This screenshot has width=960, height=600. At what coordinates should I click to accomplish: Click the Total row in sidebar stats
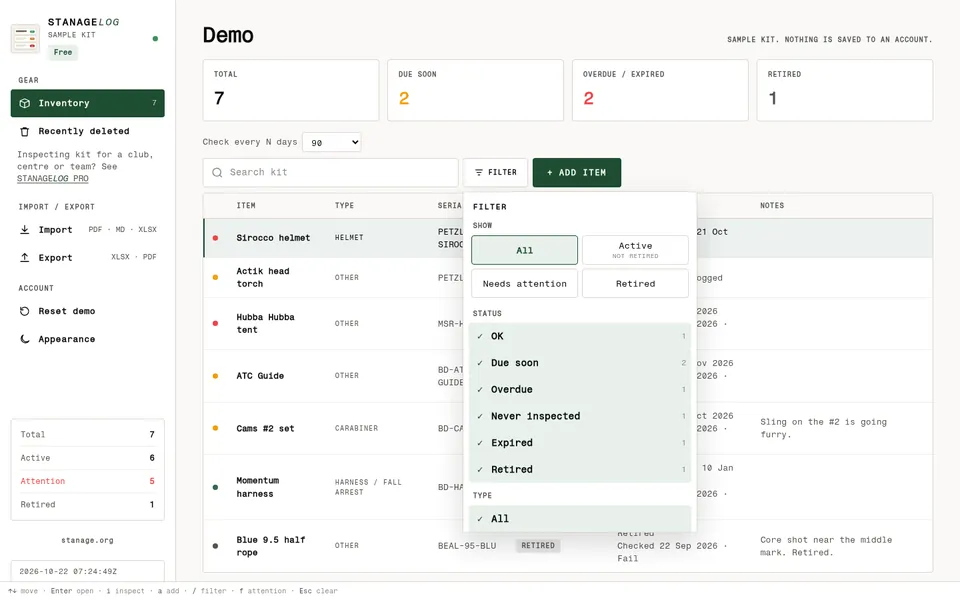tap(88, 435)
